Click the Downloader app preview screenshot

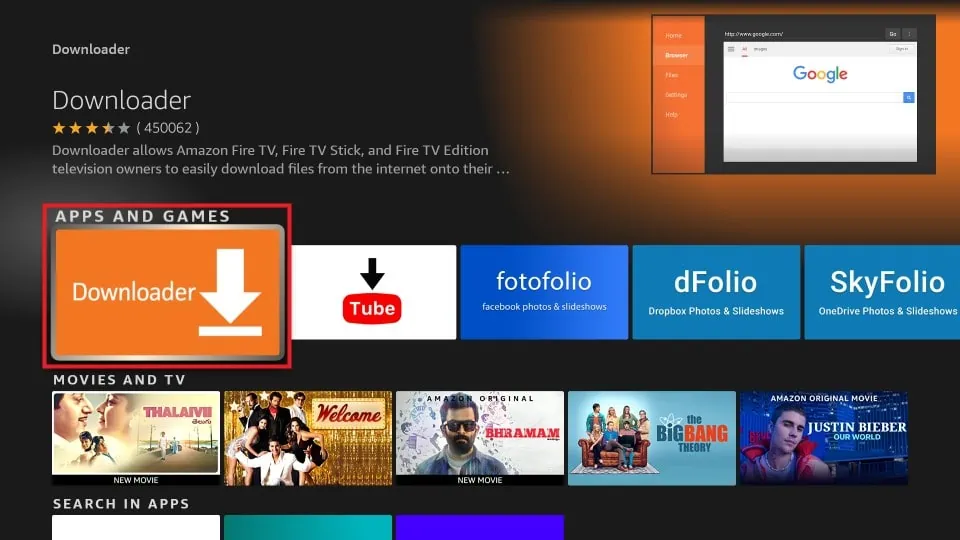pyautogui.click(x=793, y=94)
